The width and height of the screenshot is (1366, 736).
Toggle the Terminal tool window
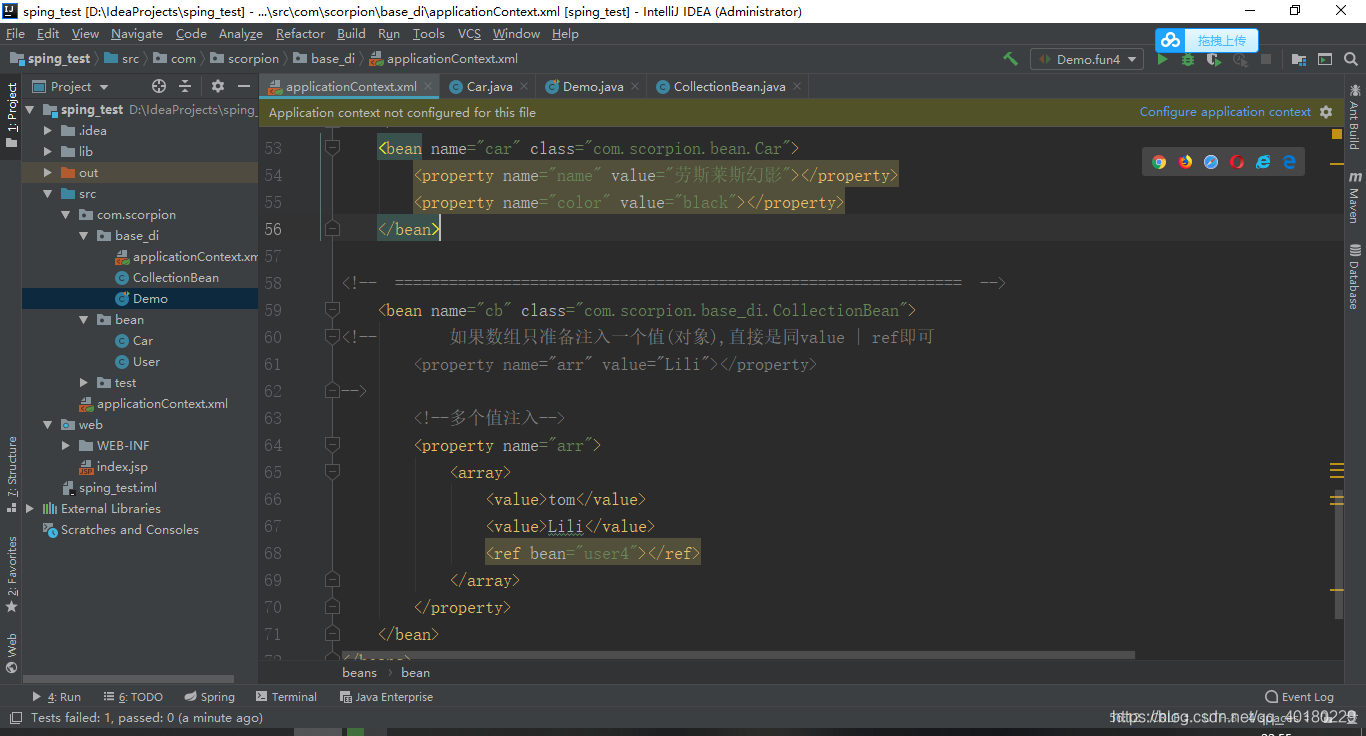point(286,697)
